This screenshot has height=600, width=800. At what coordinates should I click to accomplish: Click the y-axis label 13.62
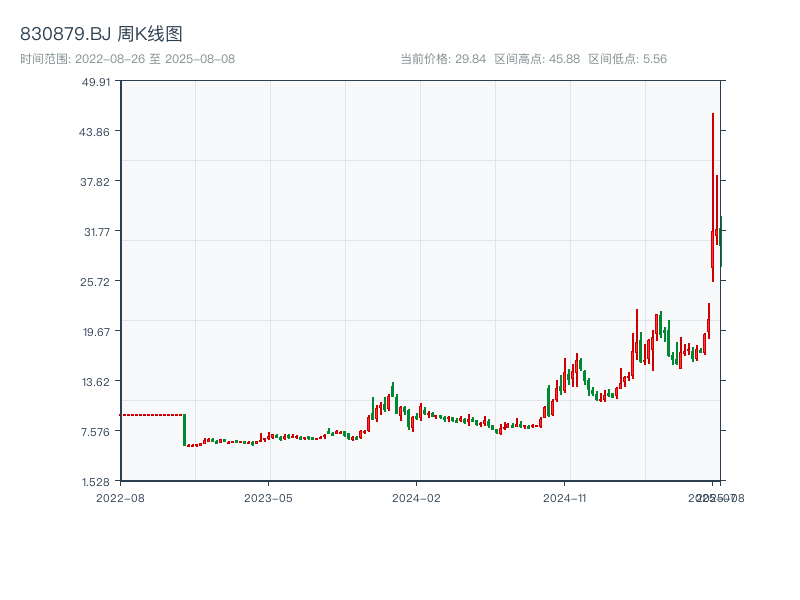pyautogui.click(x=96, y=382)
